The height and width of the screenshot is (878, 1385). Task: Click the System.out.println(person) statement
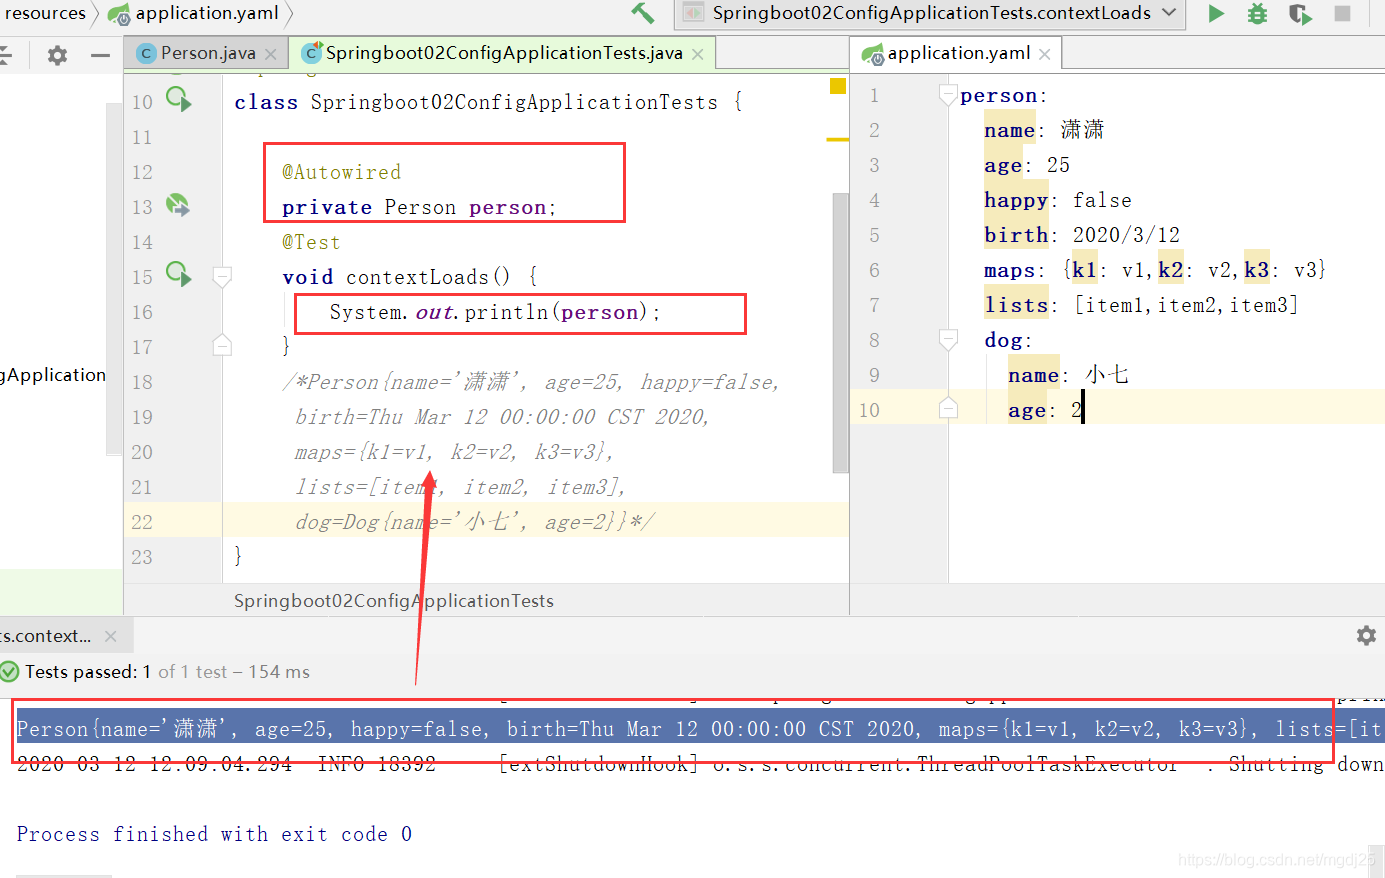tap(495, 312)
